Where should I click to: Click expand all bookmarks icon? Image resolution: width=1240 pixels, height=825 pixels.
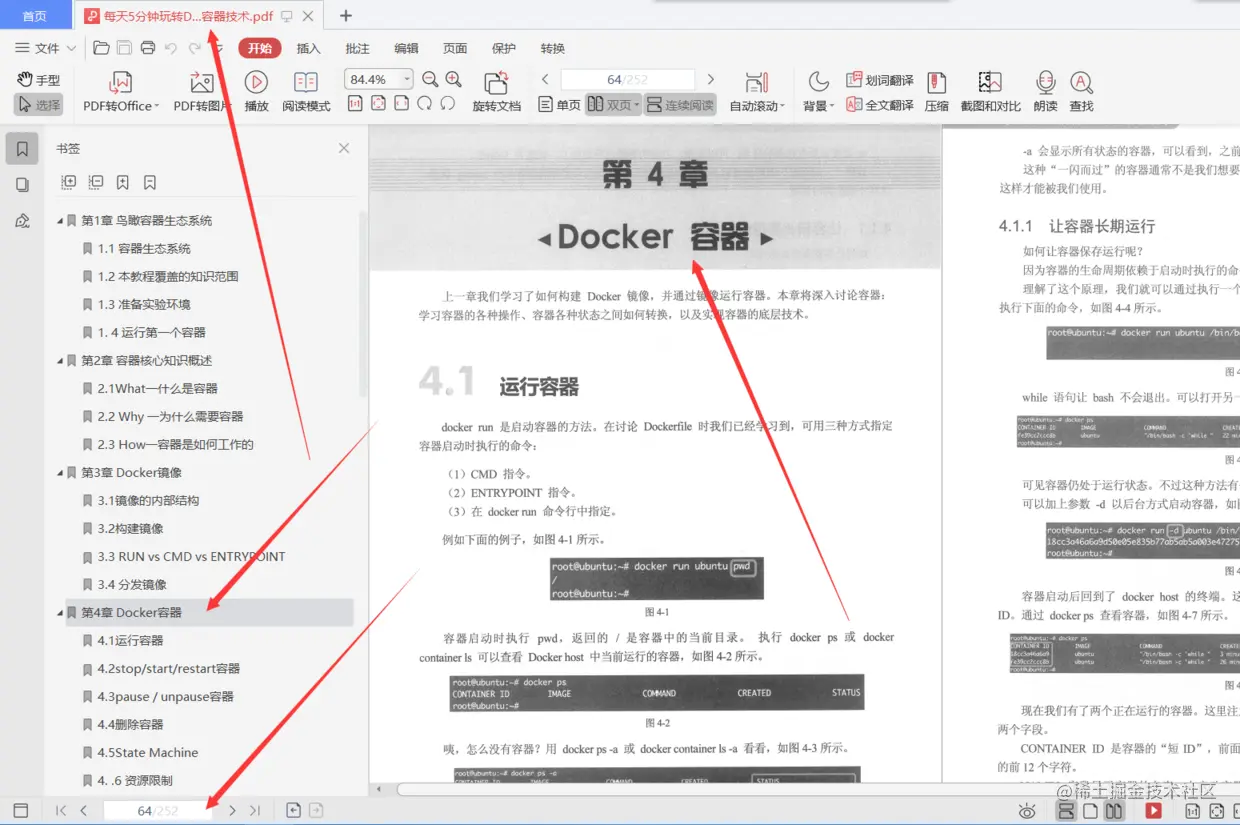tap(68, 182)
